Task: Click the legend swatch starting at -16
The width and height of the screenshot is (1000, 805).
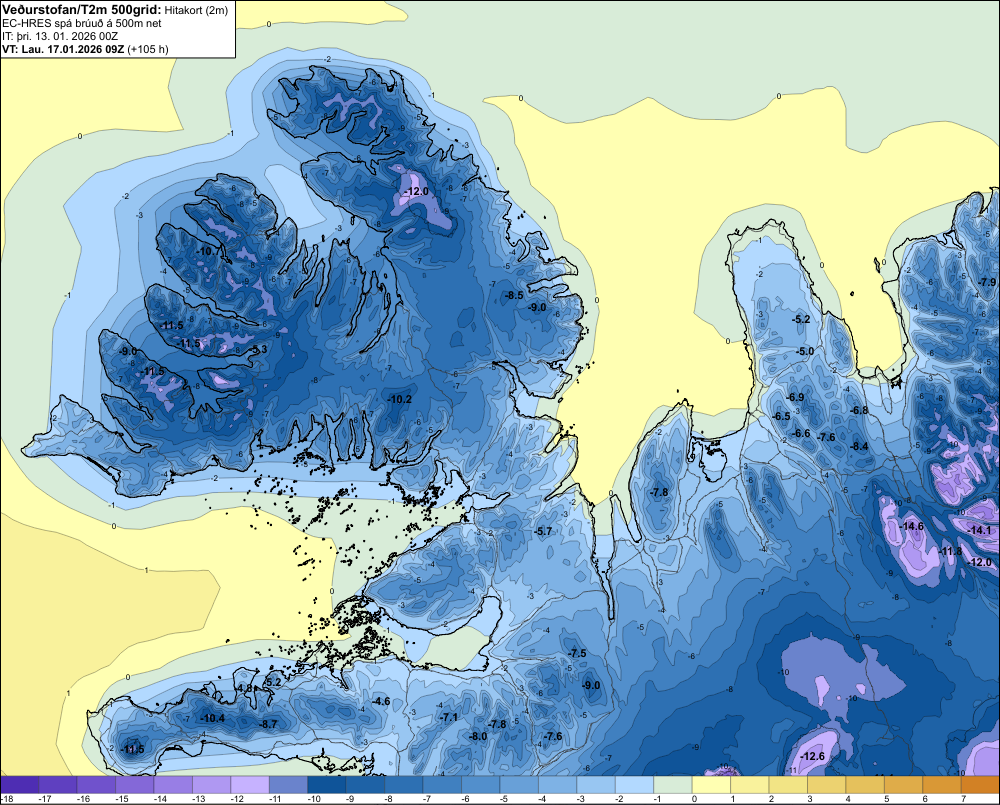Action: coord(96,784)
